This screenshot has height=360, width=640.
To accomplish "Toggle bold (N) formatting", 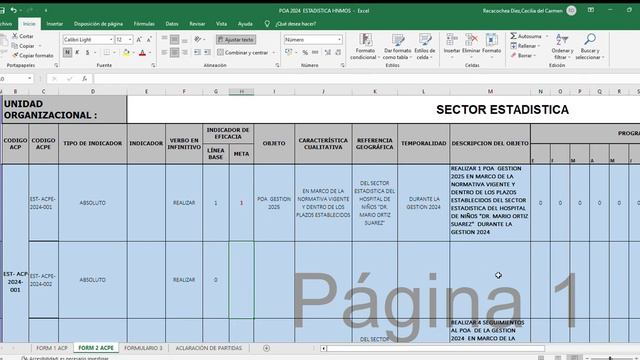I will click(x=67, y=52).
